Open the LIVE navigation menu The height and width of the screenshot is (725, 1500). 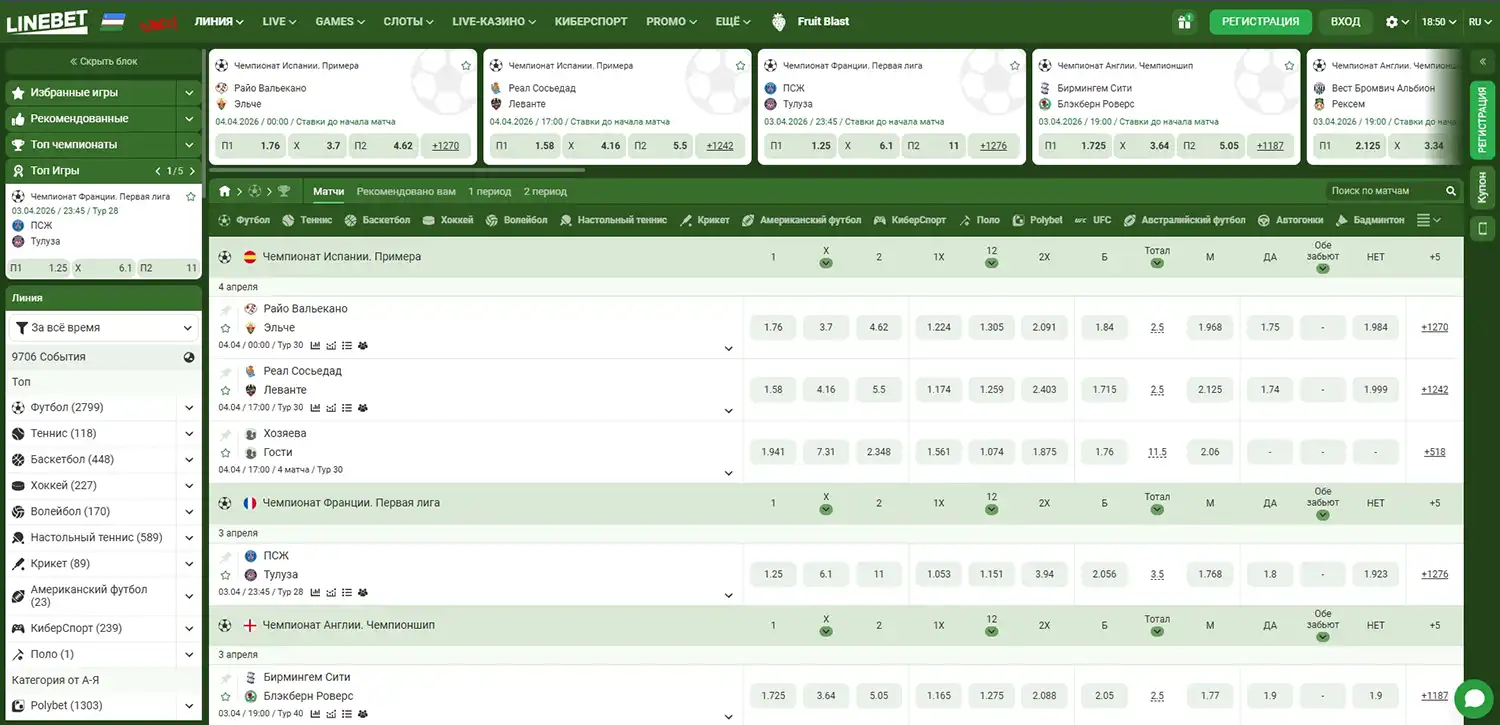tap(276, 20)
